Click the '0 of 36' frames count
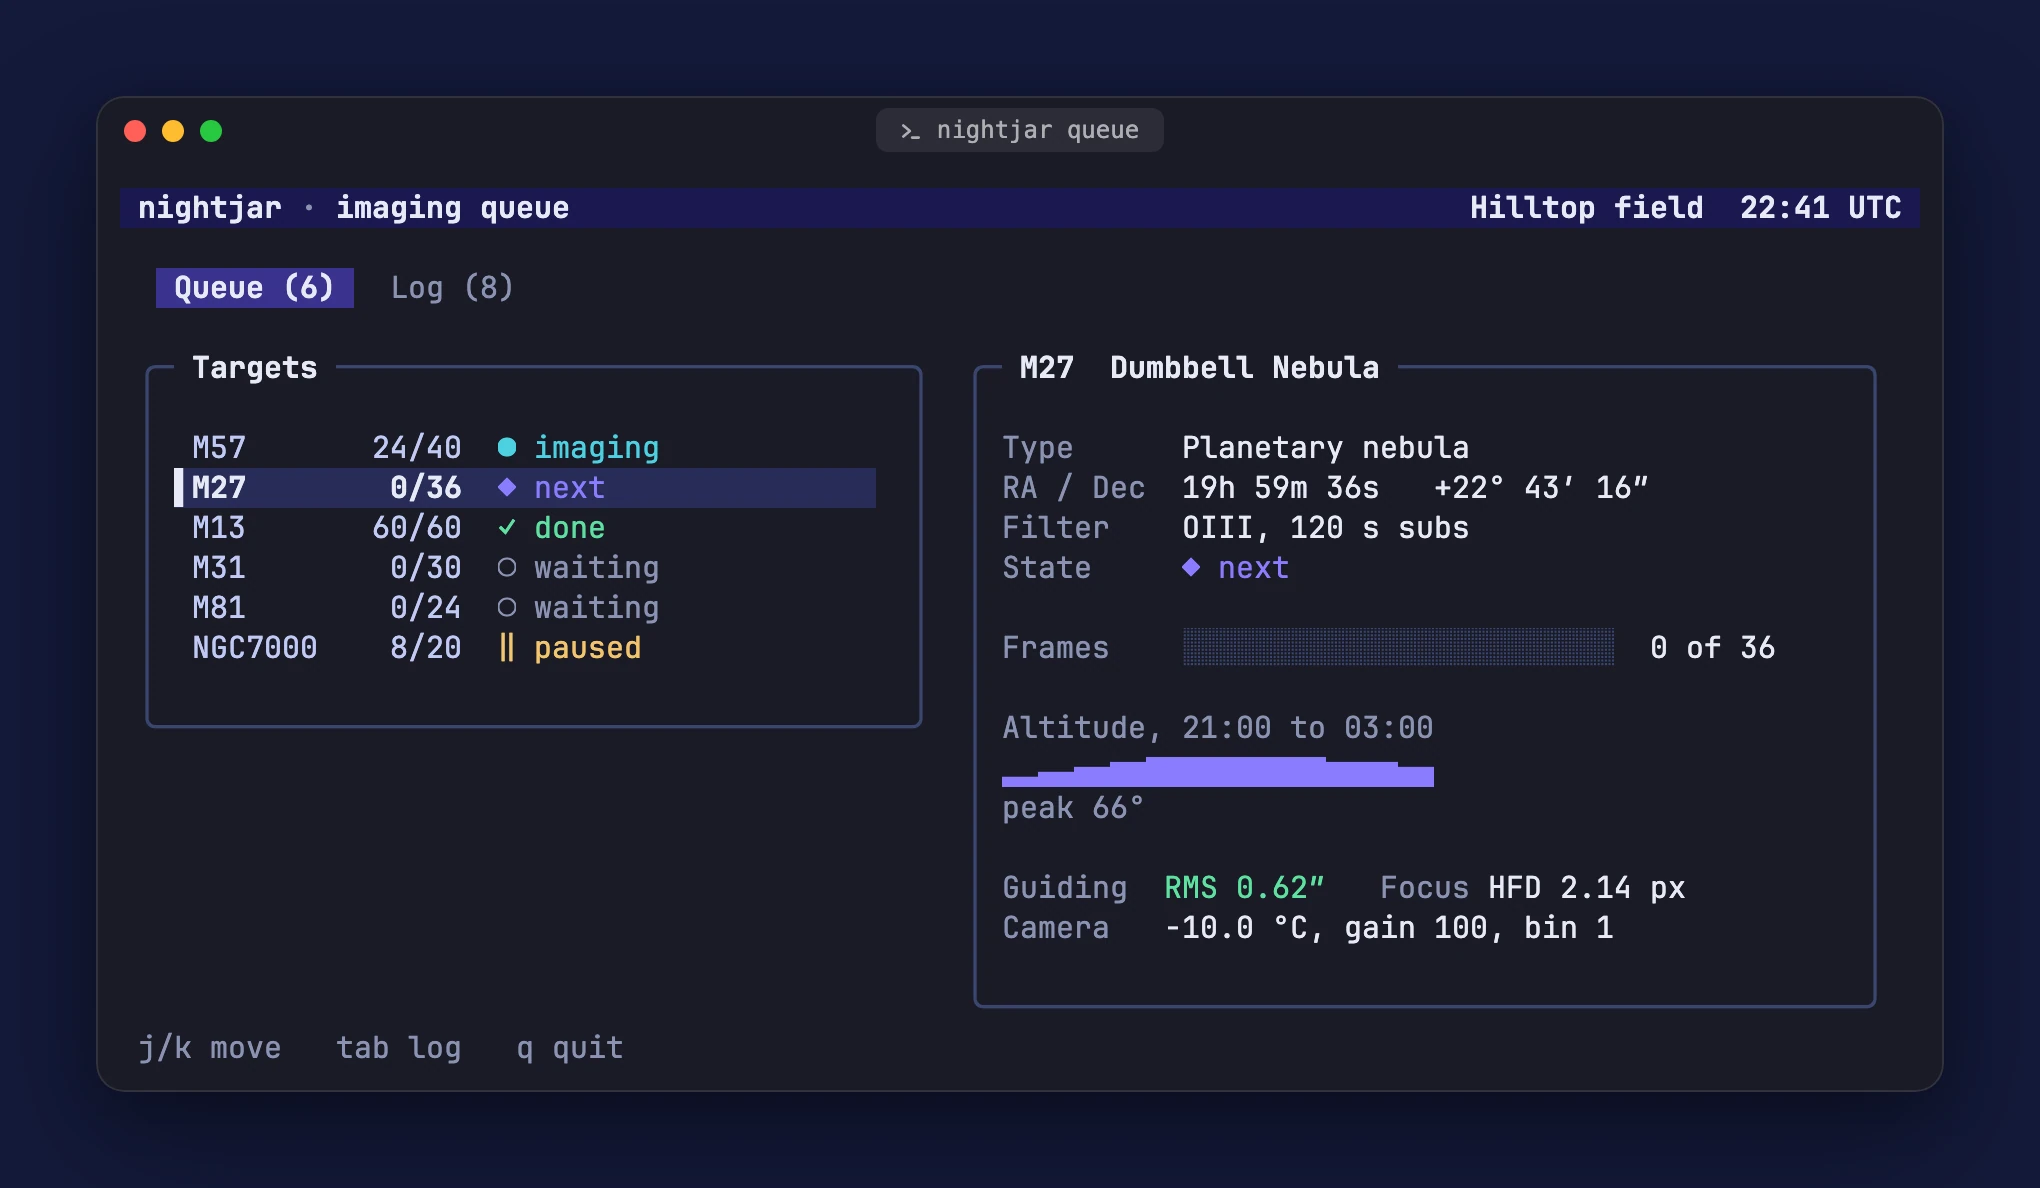 point(1713,647)
